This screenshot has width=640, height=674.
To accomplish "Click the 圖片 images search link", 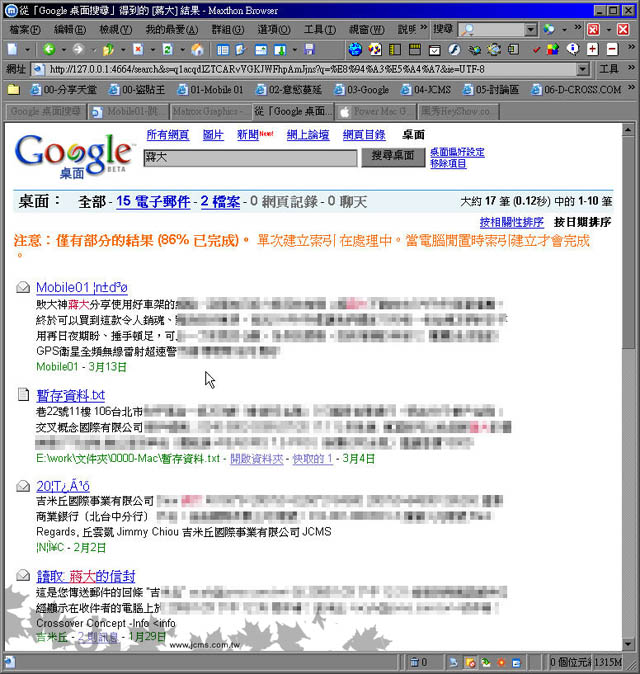I will [213, 135].
